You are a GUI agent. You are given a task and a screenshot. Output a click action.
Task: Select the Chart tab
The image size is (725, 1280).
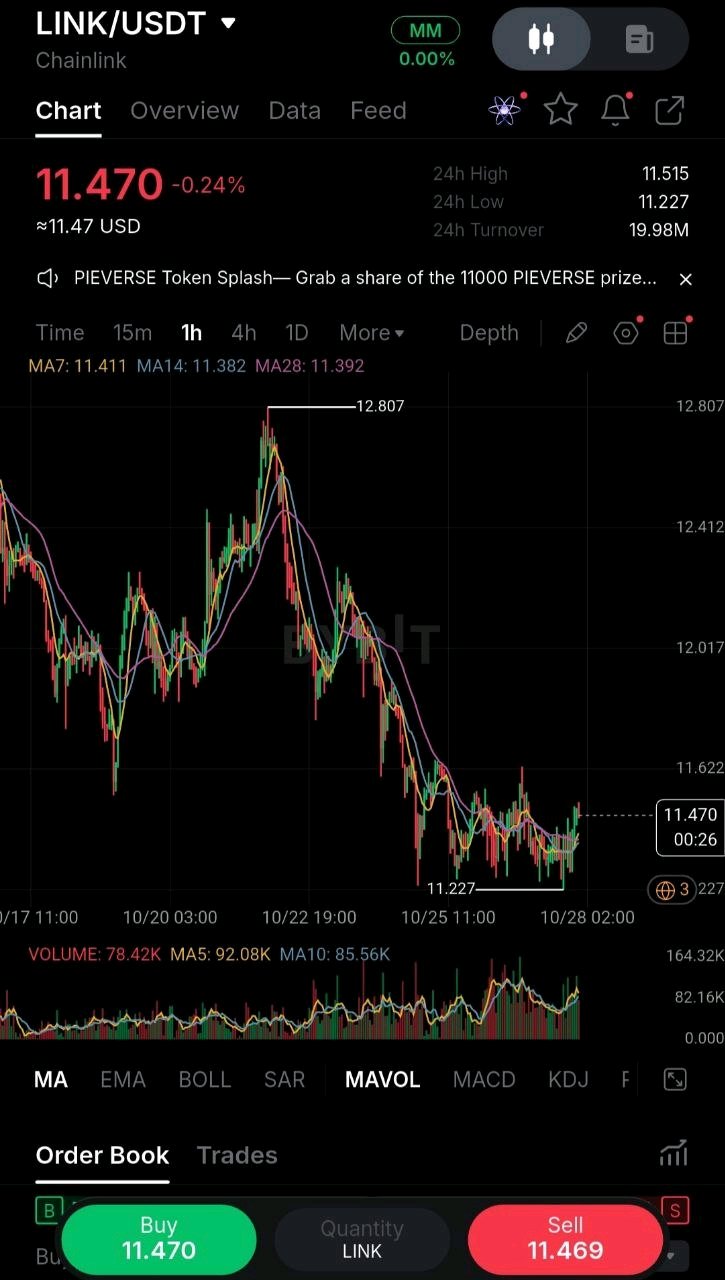tap(68, 111)
